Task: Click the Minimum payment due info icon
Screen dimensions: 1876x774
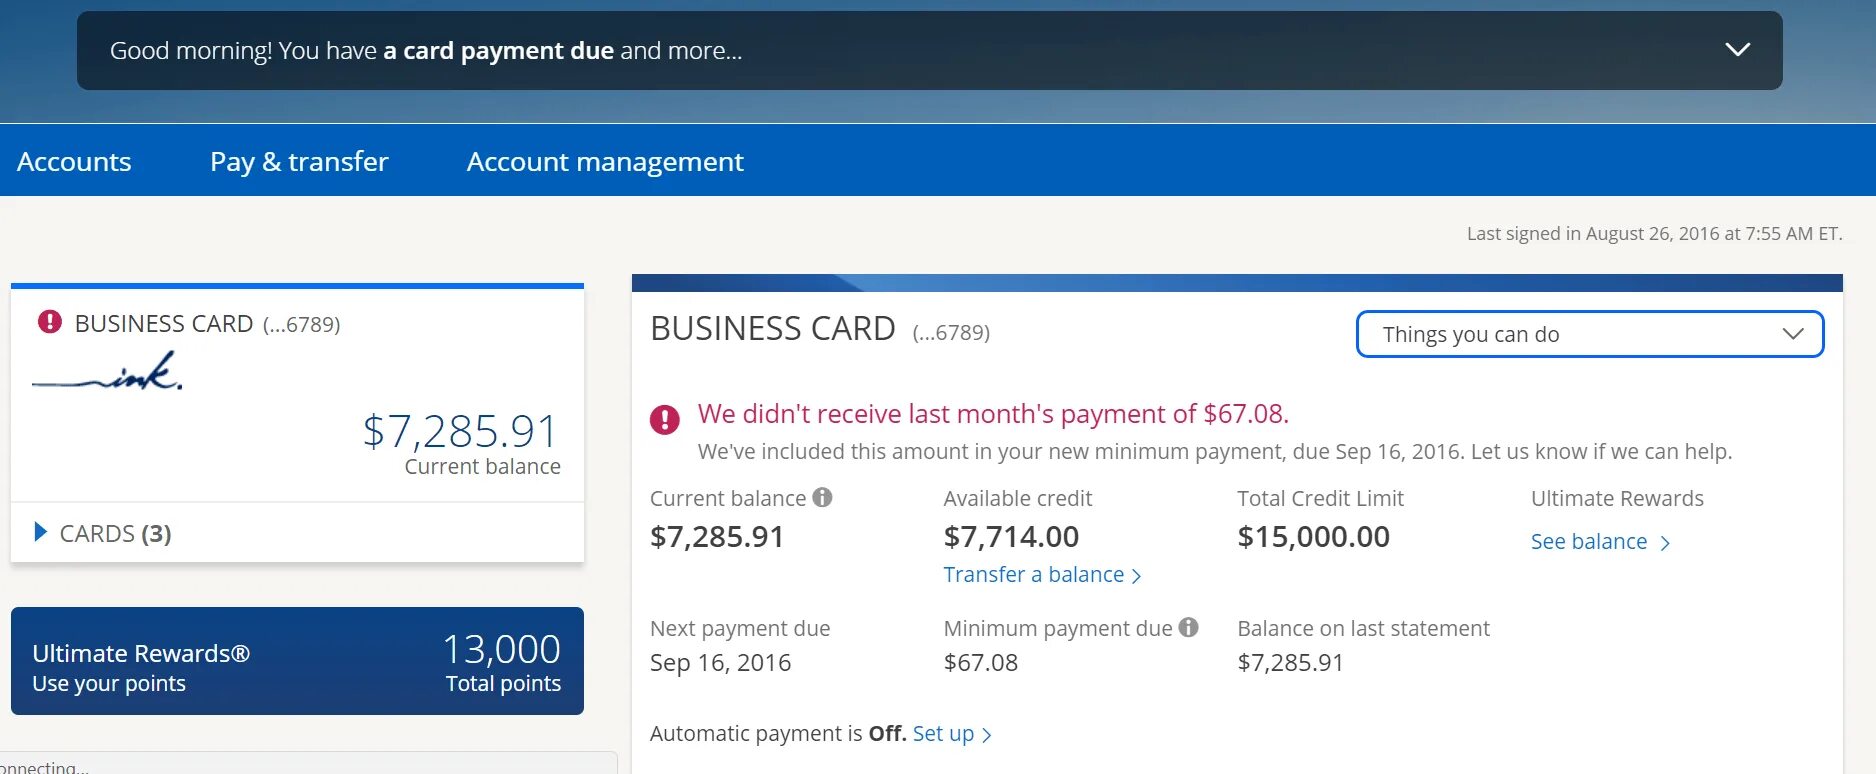Action: (x=1188, y=627)
